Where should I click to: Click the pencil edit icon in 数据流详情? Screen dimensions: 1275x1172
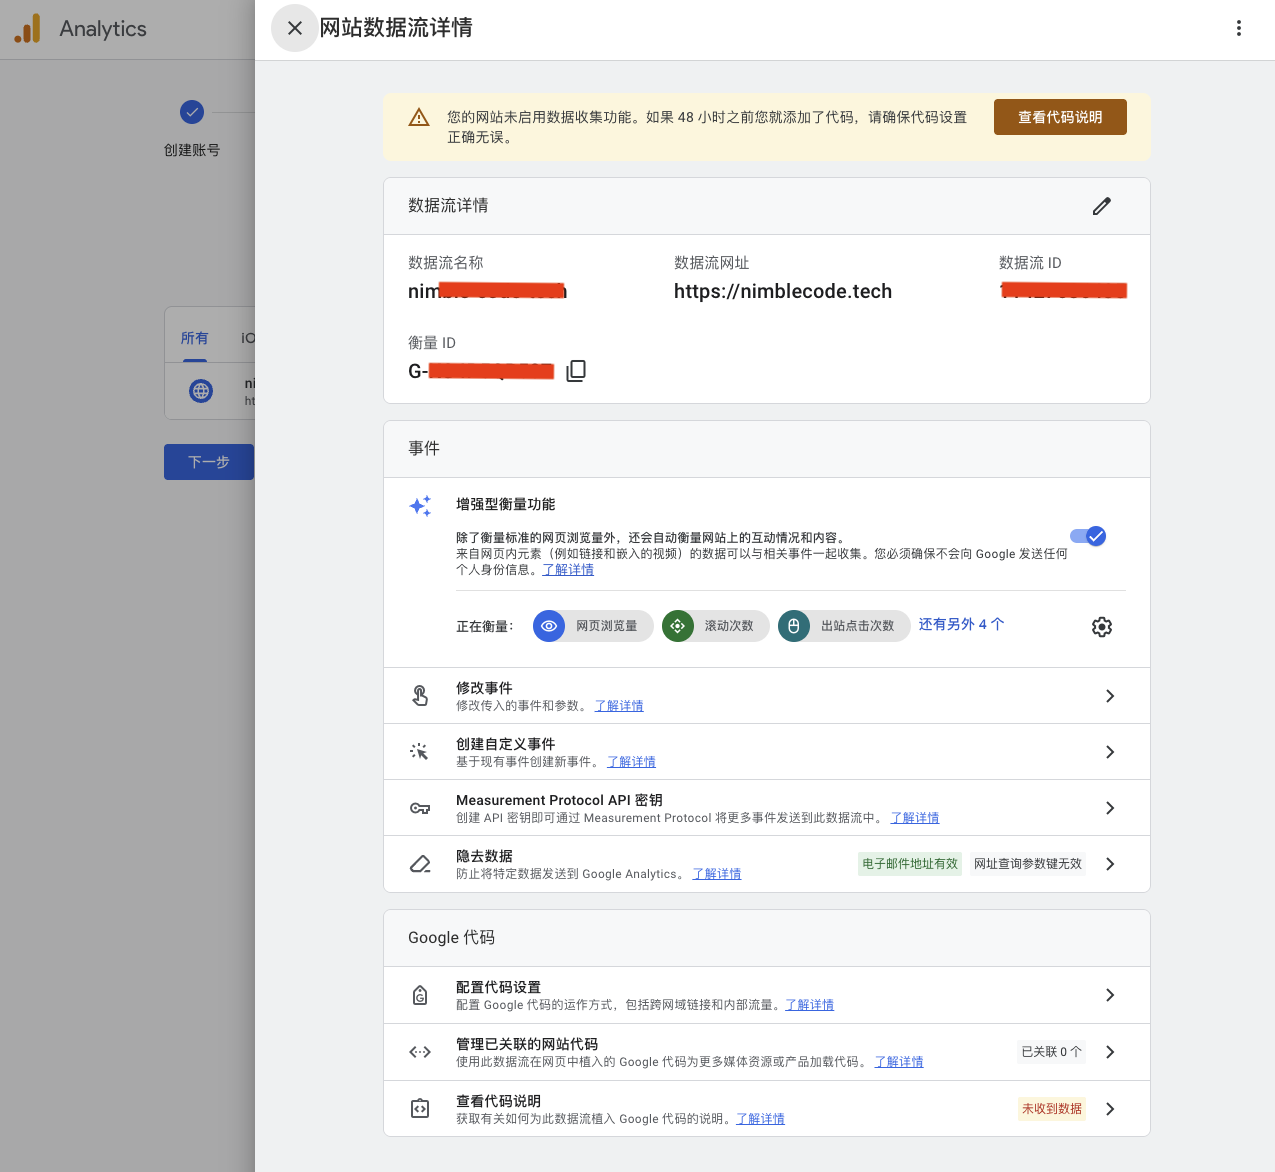click(1101, 206)
